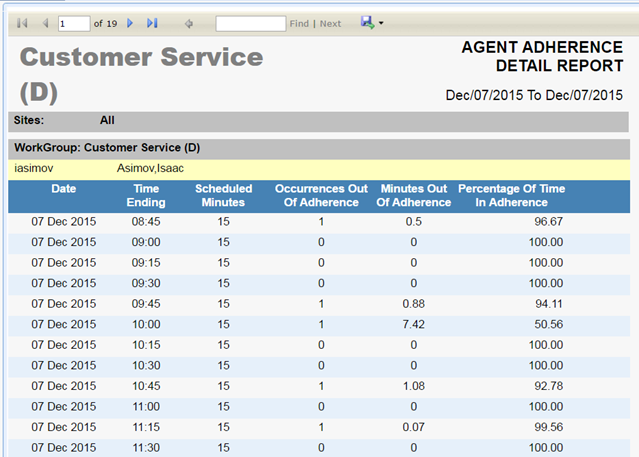Image resolution: width=639 pixels, height=457 pixels.
Task: Click the current page number field
Action: [x=73, y=23]
